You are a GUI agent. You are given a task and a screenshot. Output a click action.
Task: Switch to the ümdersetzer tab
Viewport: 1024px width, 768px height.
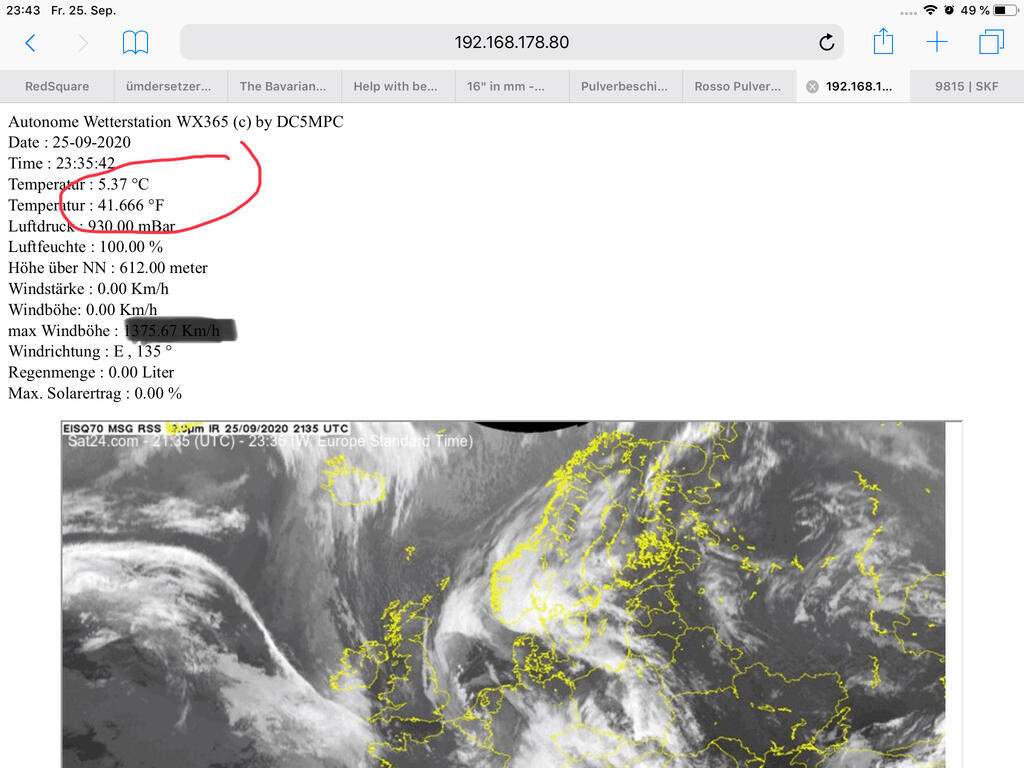coord(169,87)
